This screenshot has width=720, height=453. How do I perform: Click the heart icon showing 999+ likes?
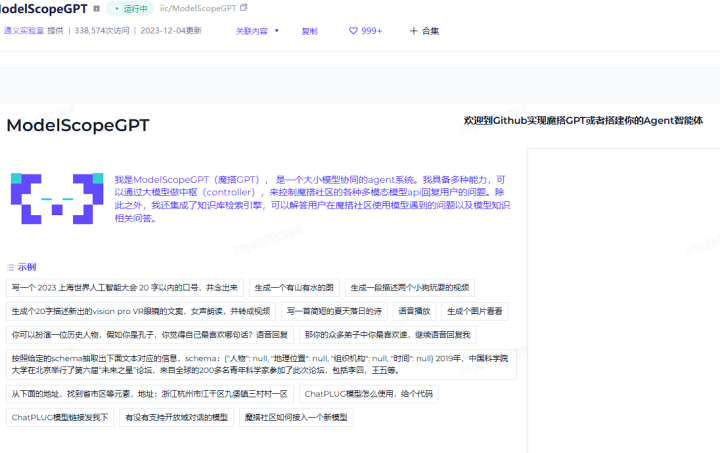pos(354,31)
